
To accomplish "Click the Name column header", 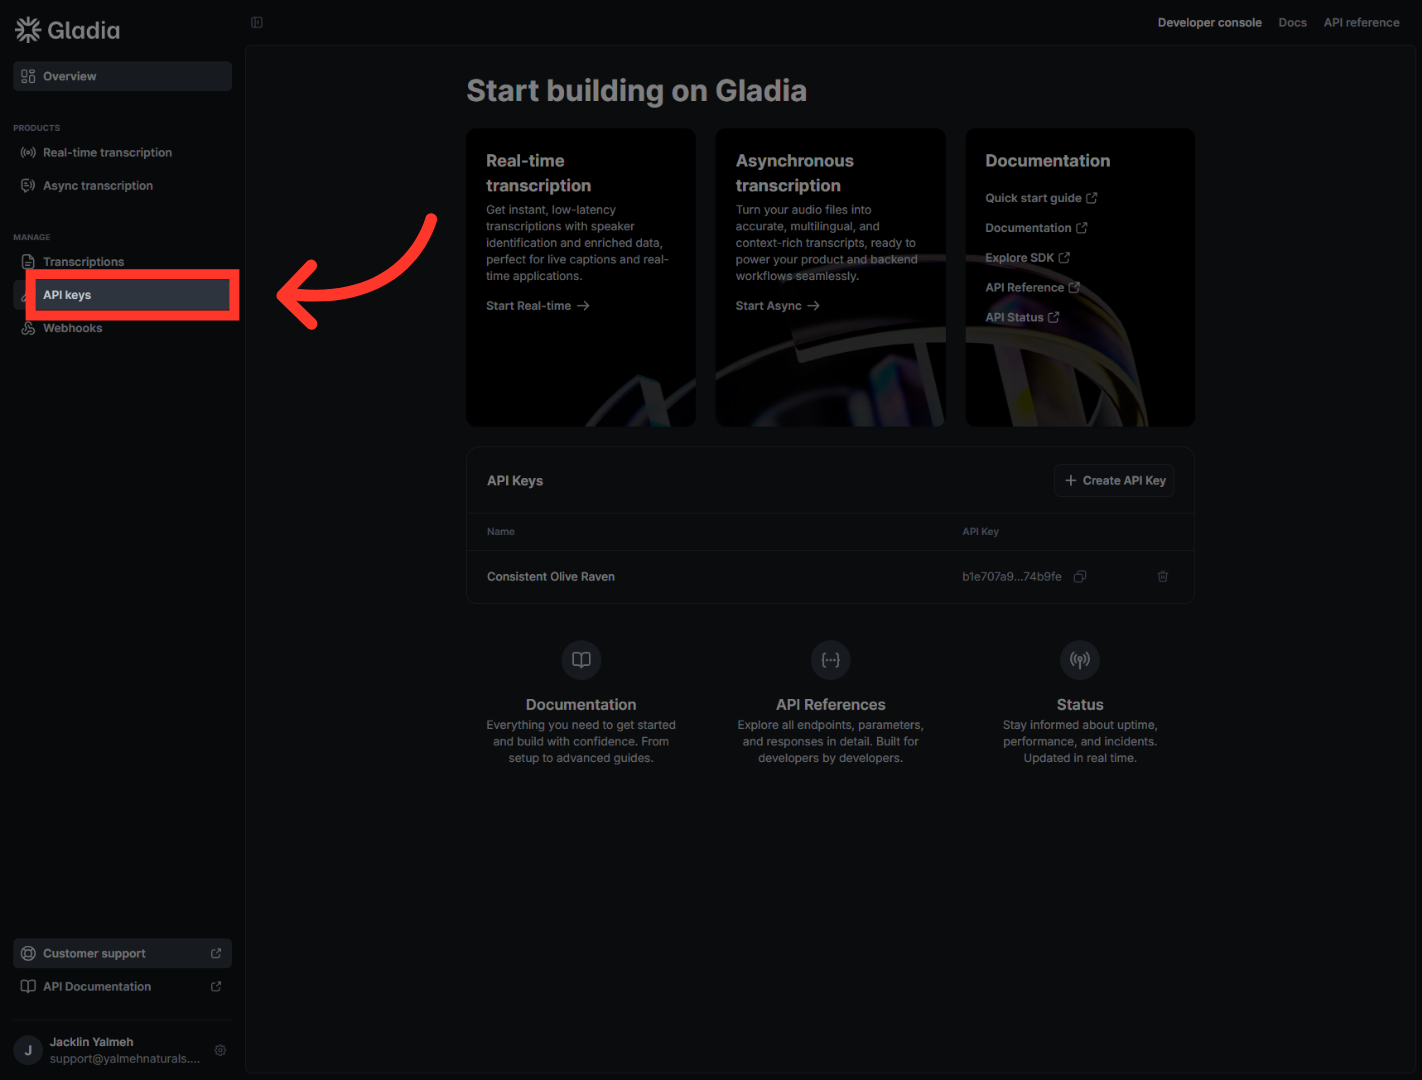I will pyautogui.click(x=501, y=532).
